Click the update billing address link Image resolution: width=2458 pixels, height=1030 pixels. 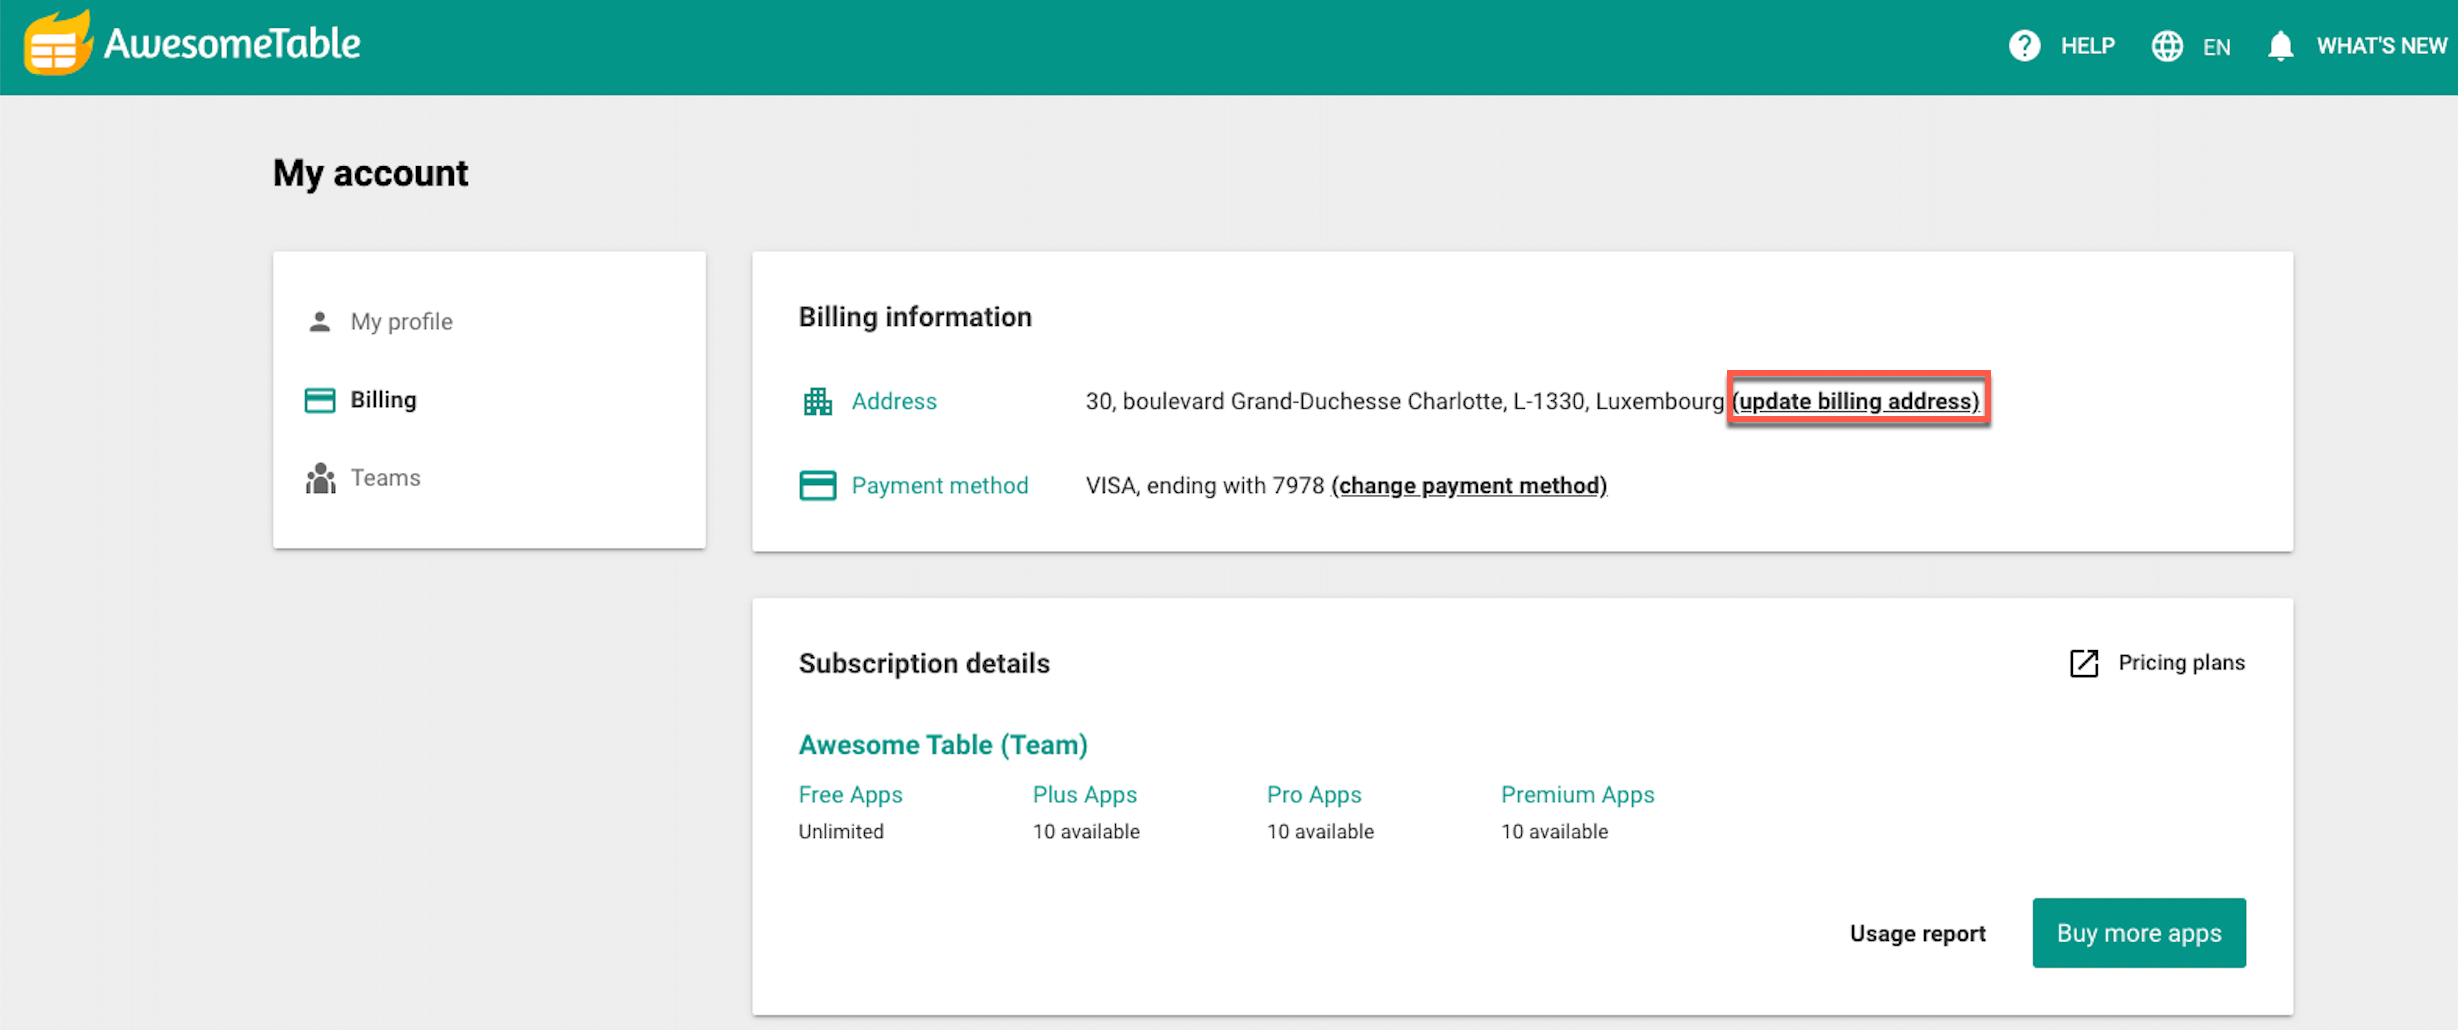point(1856,401)
